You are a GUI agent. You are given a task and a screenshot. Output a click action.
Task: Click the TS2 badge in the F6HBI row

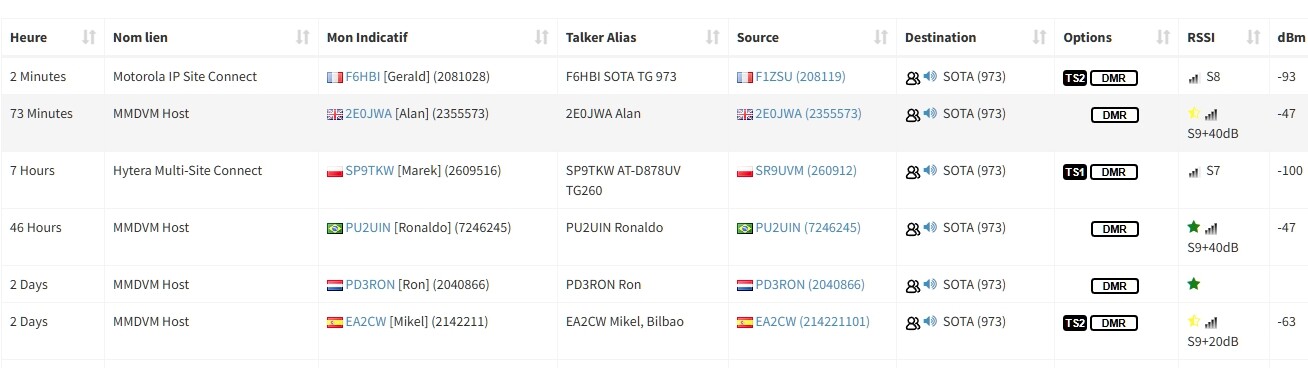click(x=1074, y=78)
